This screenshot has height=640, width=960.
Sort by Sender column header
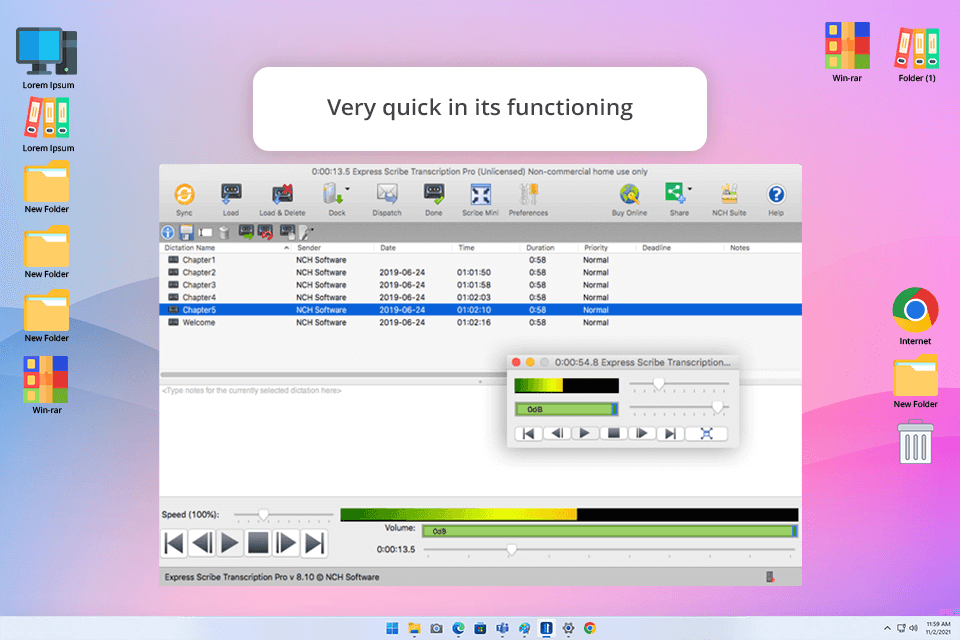[309, 248]
